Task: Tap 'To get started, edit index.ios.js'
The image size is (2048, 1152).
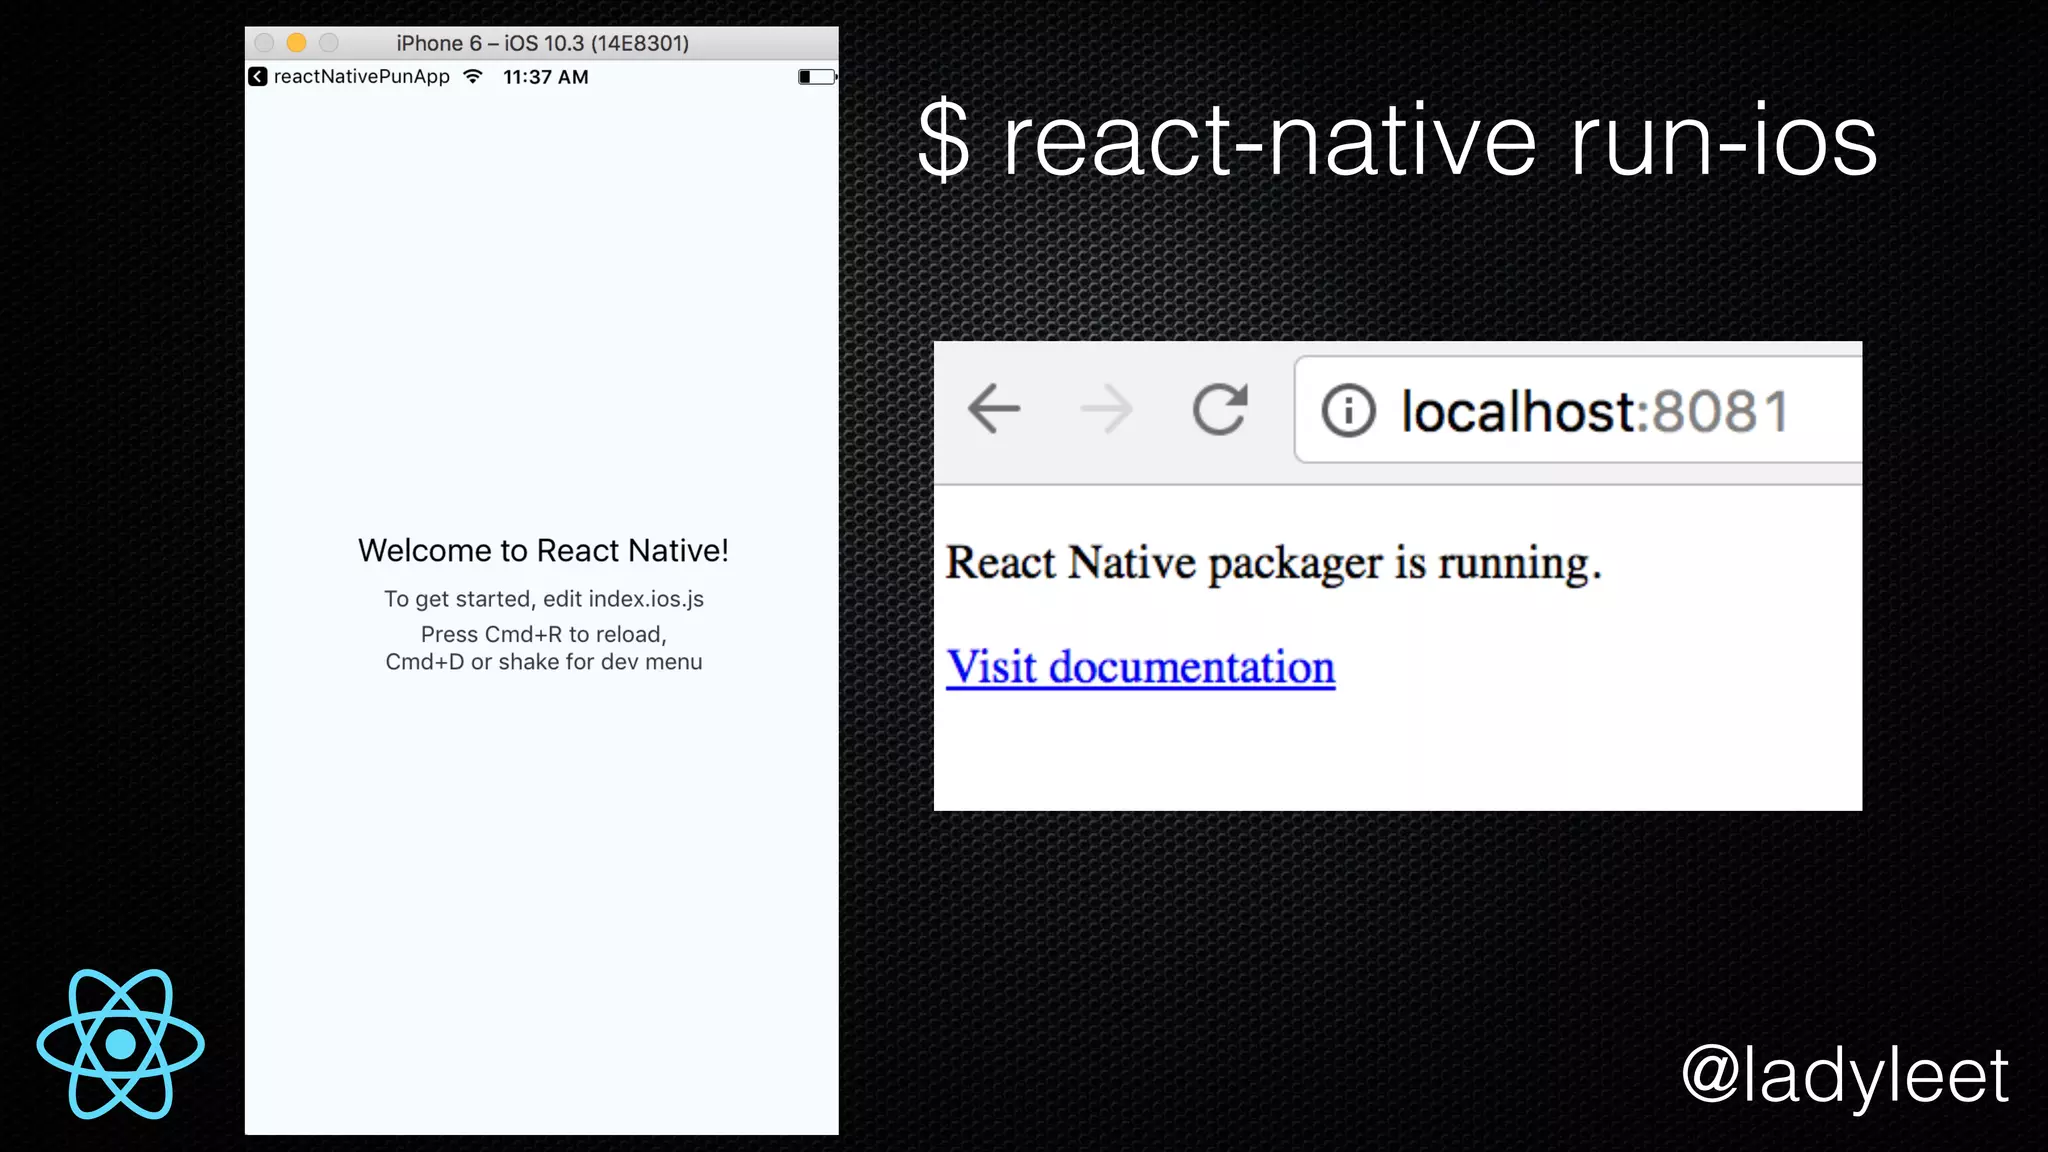Action: click(544, 599)
